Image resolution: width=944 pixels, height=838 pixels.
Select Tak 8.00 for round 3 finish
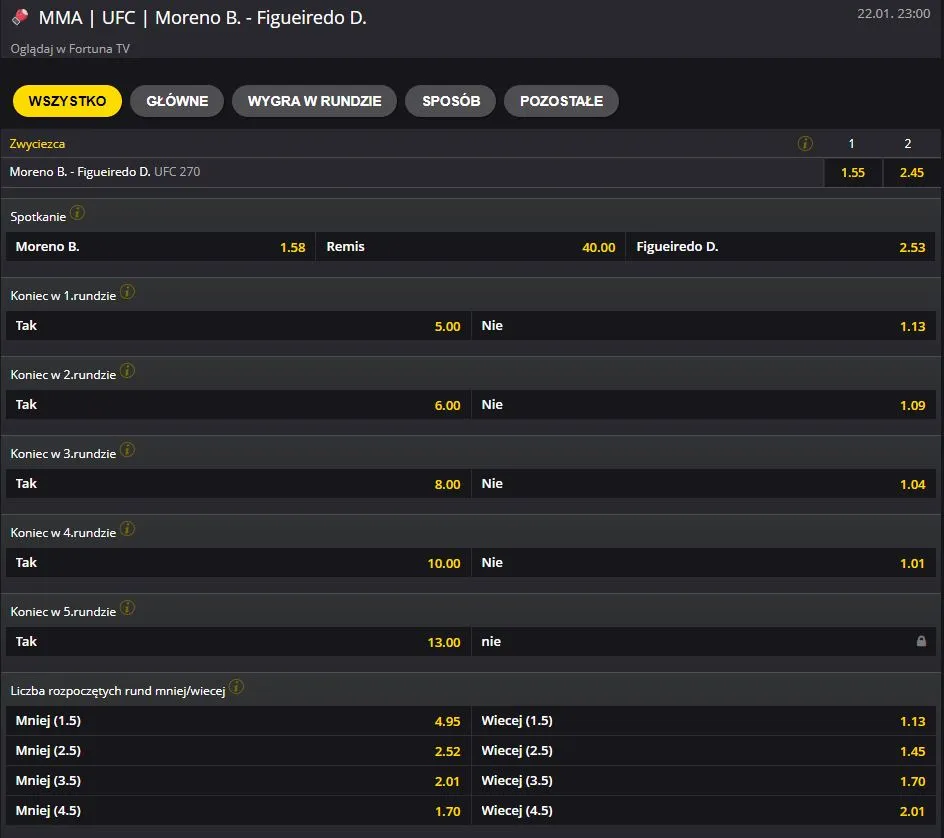pos(238,483)
